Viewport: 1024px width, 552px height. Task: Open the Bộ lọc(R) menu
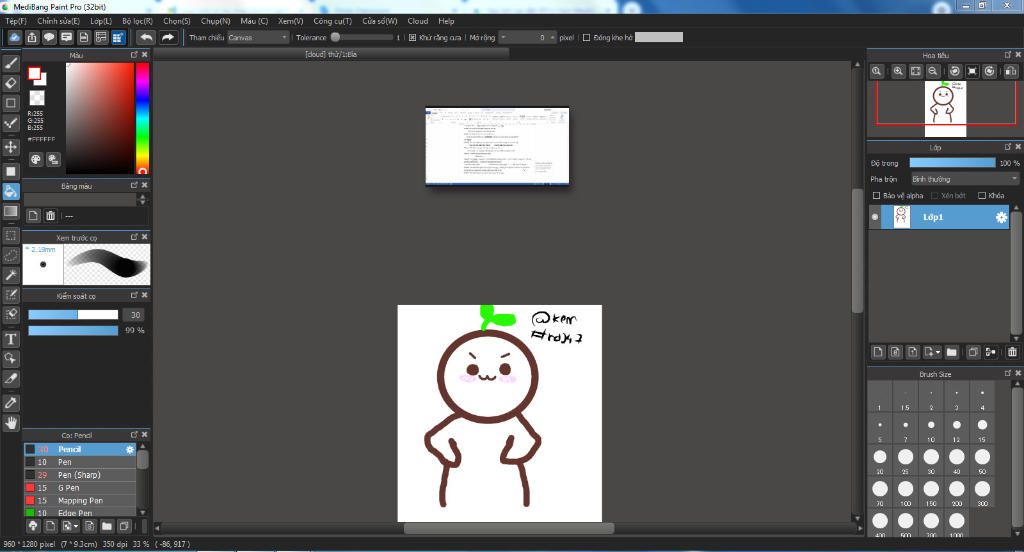[137, 21]
